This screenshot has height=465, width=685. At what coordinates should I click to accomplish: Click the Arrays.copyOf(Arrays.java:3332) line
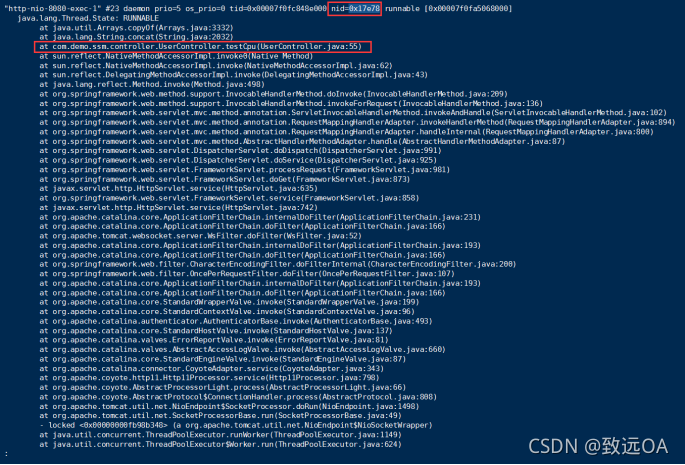(x=136, y=28)
